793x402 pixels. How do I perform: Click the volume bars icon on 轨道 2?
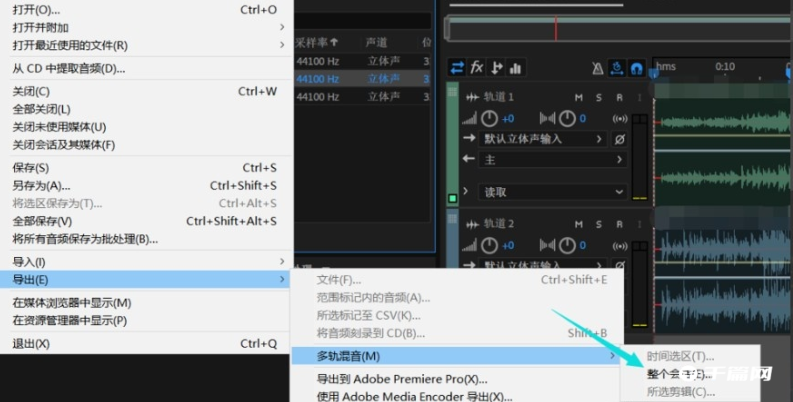click(x=469, y=246)
